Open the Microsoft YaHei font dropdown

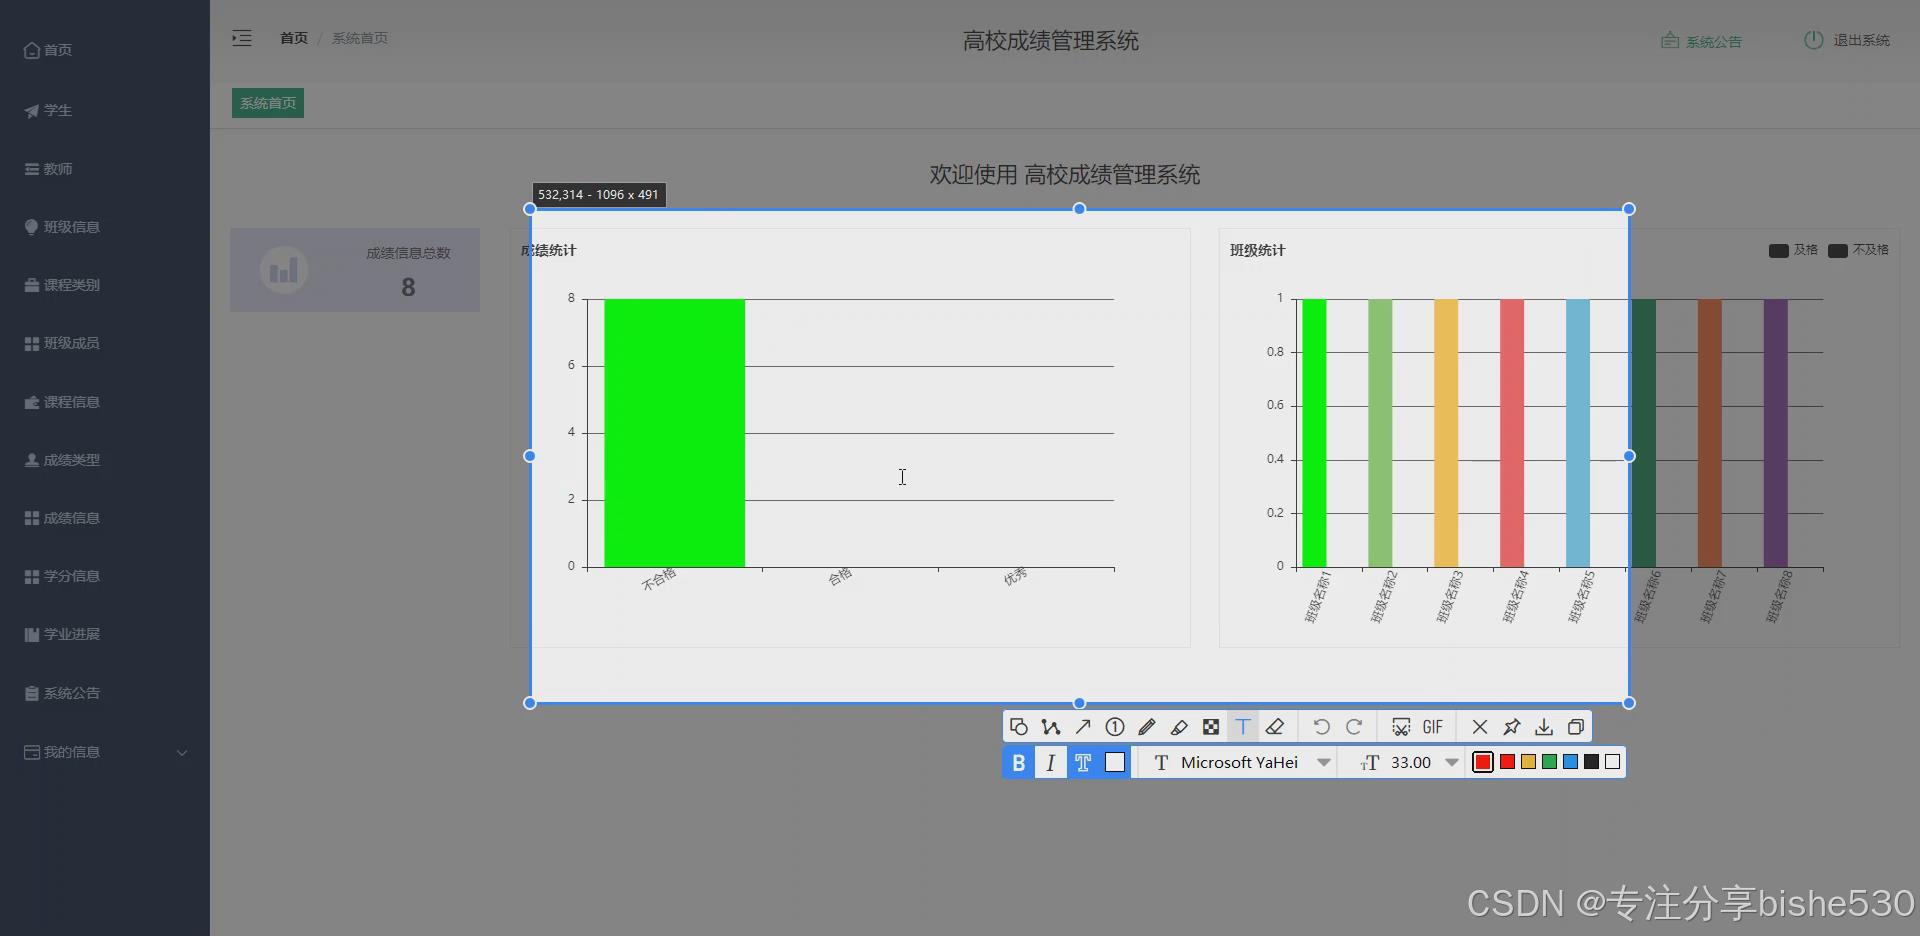(1242, 762)
